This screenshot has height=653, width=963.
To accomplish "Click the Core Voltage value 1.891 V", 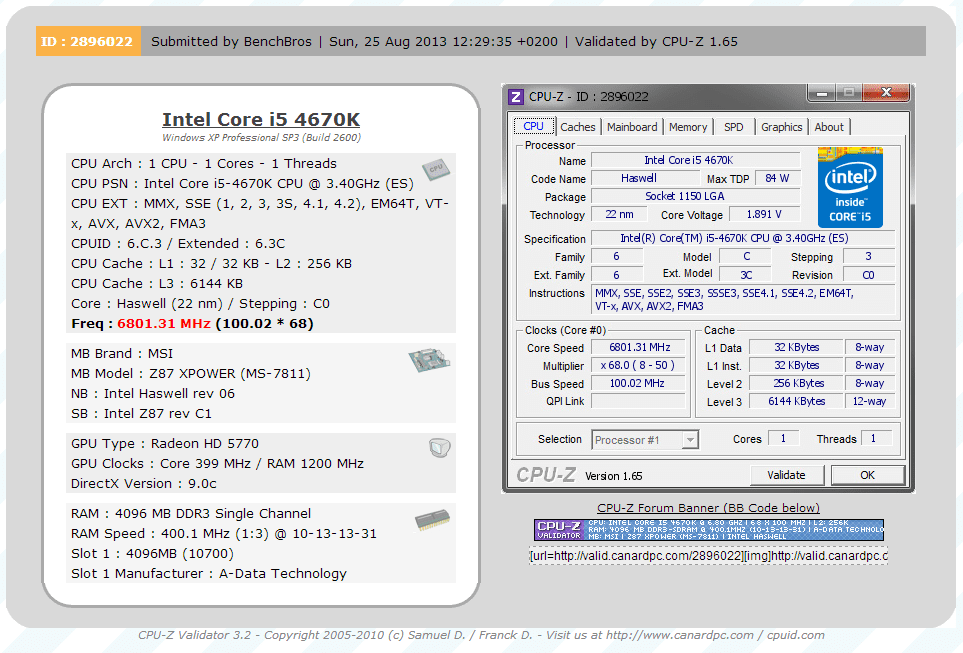I will tap(764, 214).
